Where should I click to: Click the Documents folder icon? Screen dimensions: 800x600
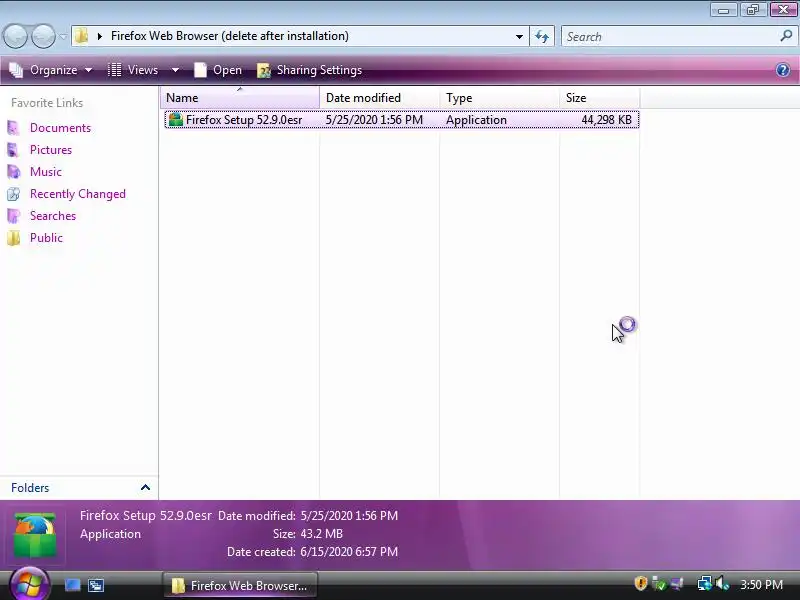click(x=14, y=128)
